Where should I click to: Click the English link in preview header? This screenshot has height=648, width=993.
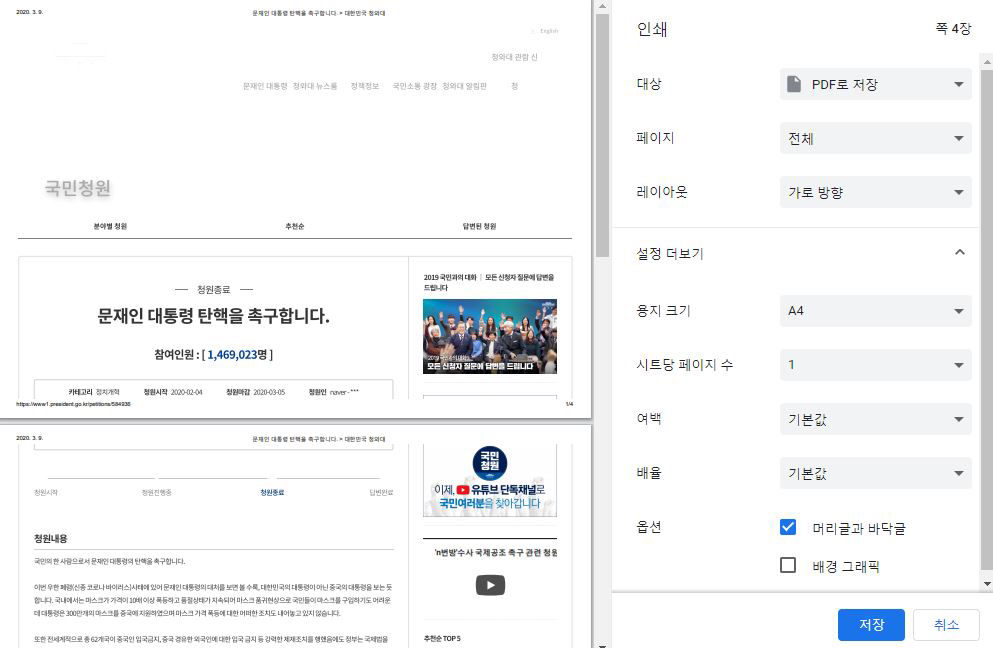549,30
